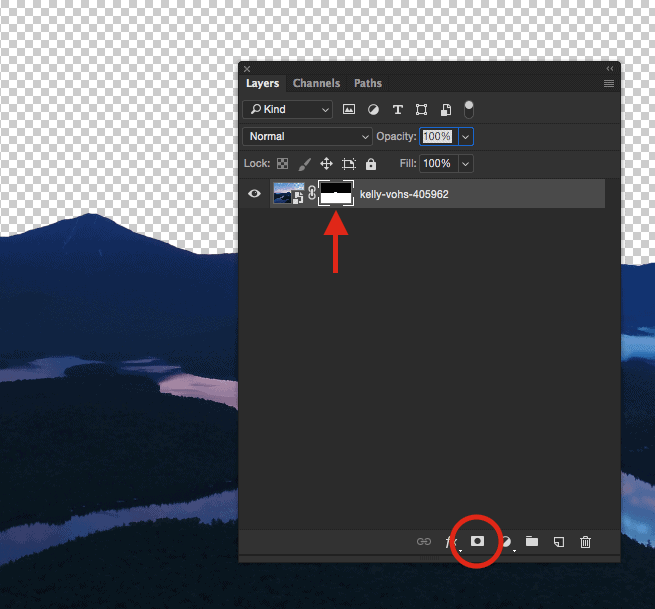655x609 pixels.
Task: Expand the Opacity slider dropdown arrow
Action: tap(466, 136)
